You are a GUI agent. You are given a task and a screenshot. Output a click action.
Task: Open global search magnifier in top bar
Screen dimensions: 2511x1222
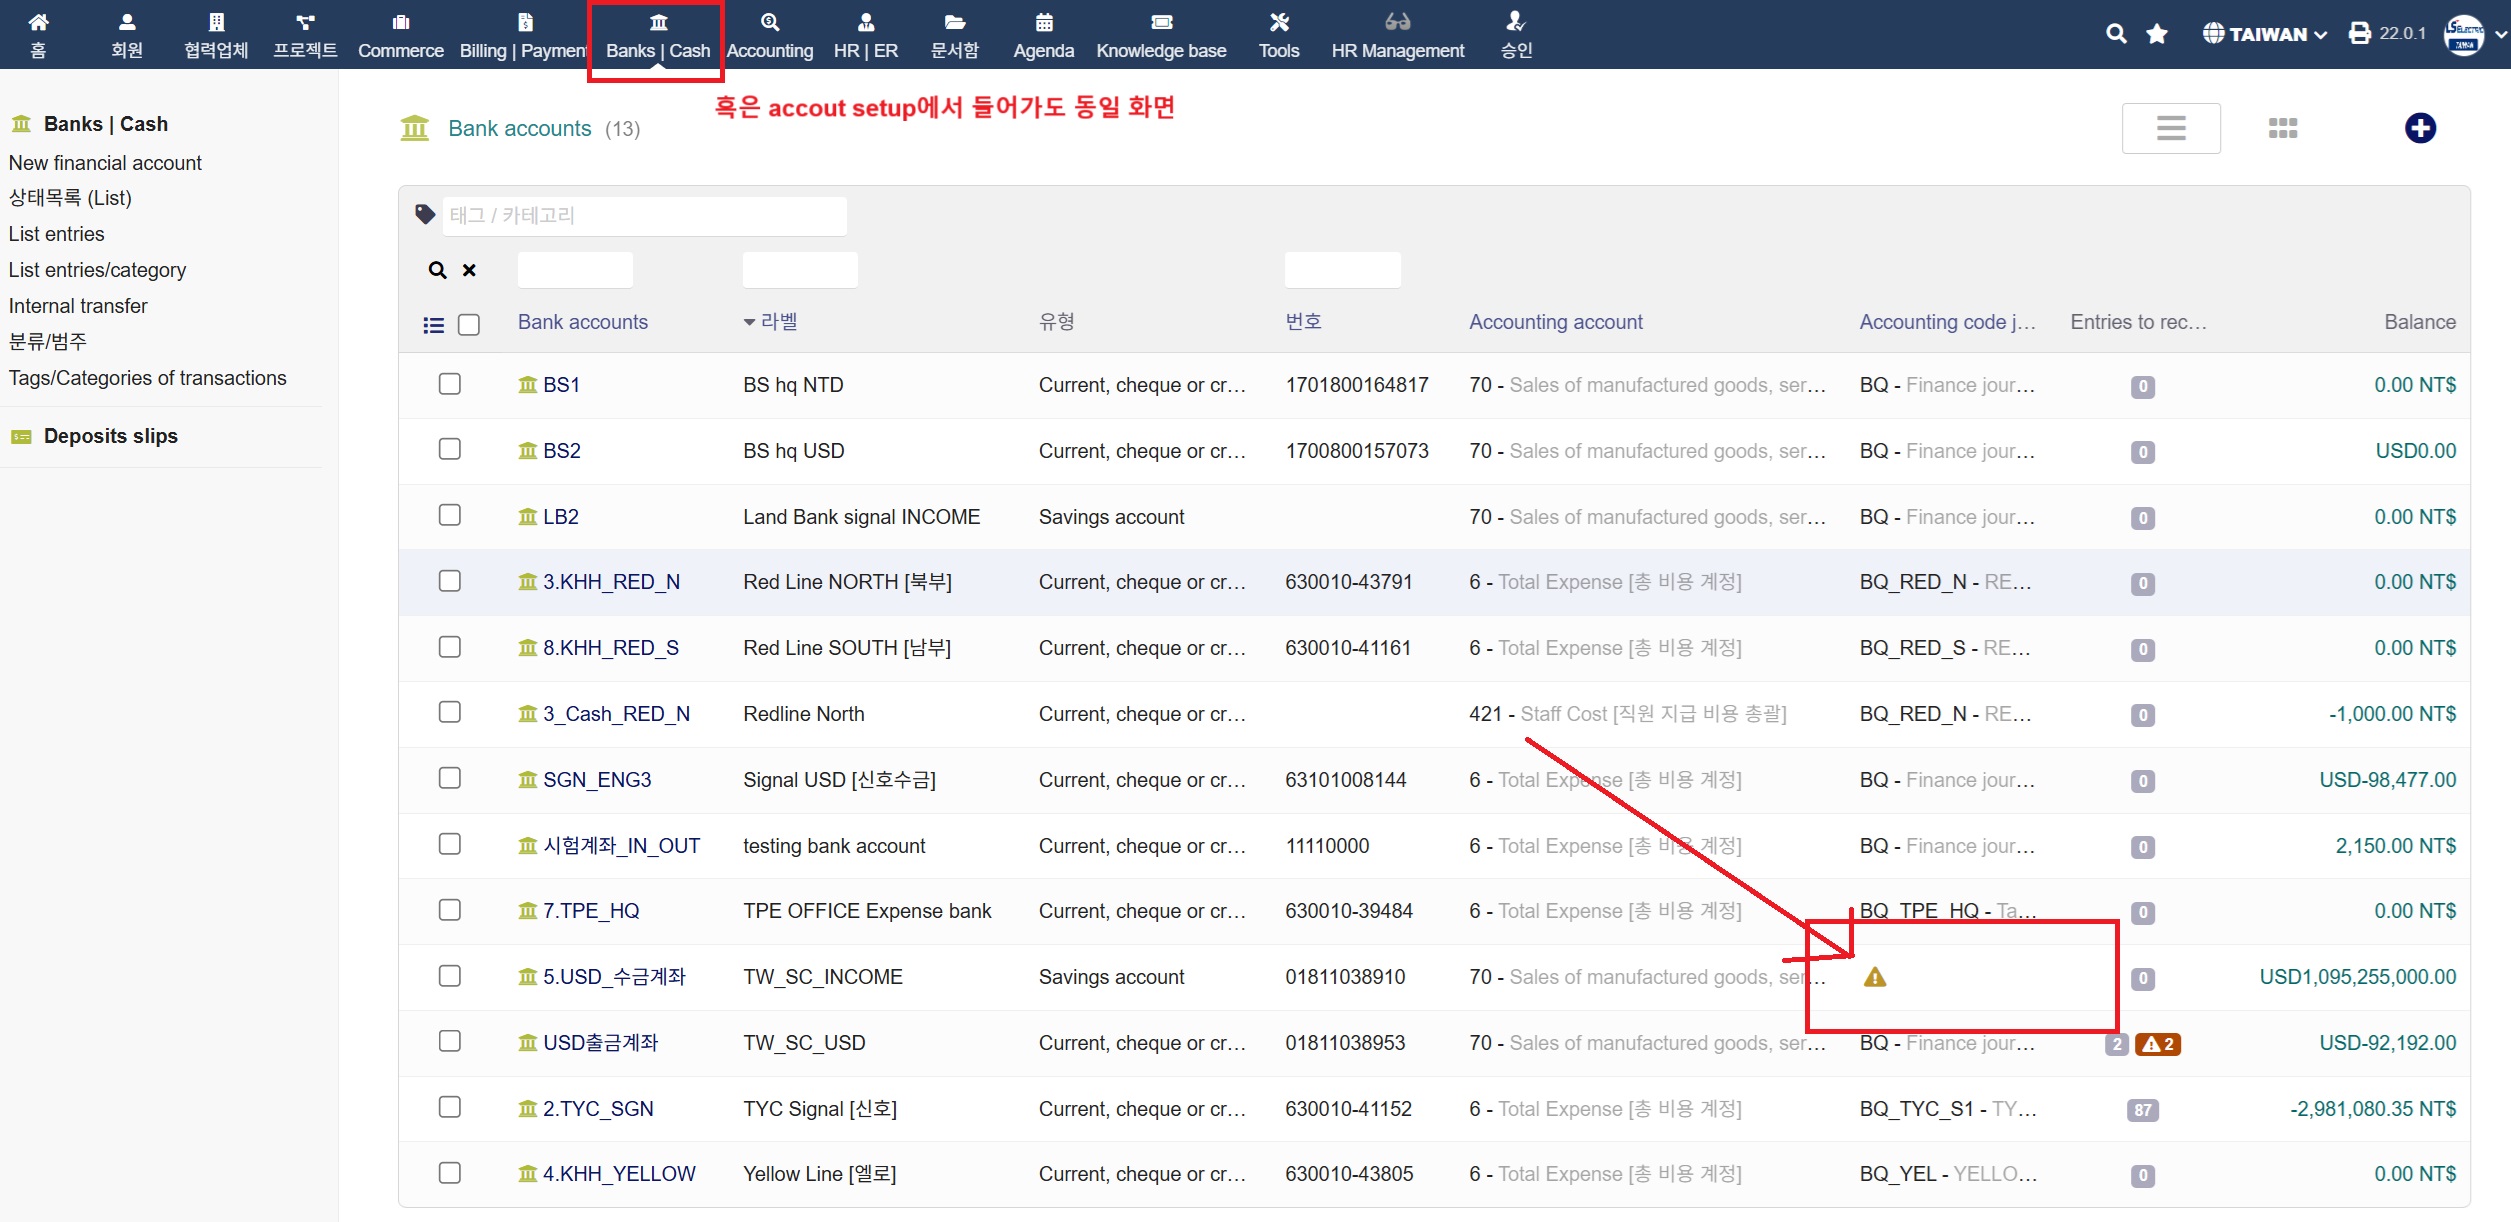(2115, 34)
